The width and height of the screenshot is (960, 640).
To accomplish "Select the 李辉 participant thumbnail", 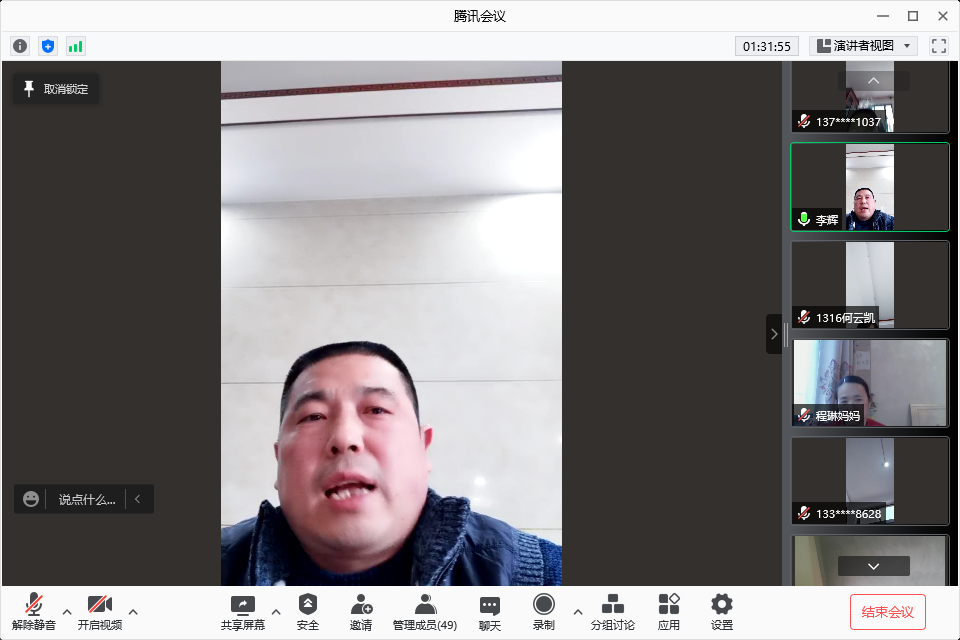I will [x=870, y=187].
